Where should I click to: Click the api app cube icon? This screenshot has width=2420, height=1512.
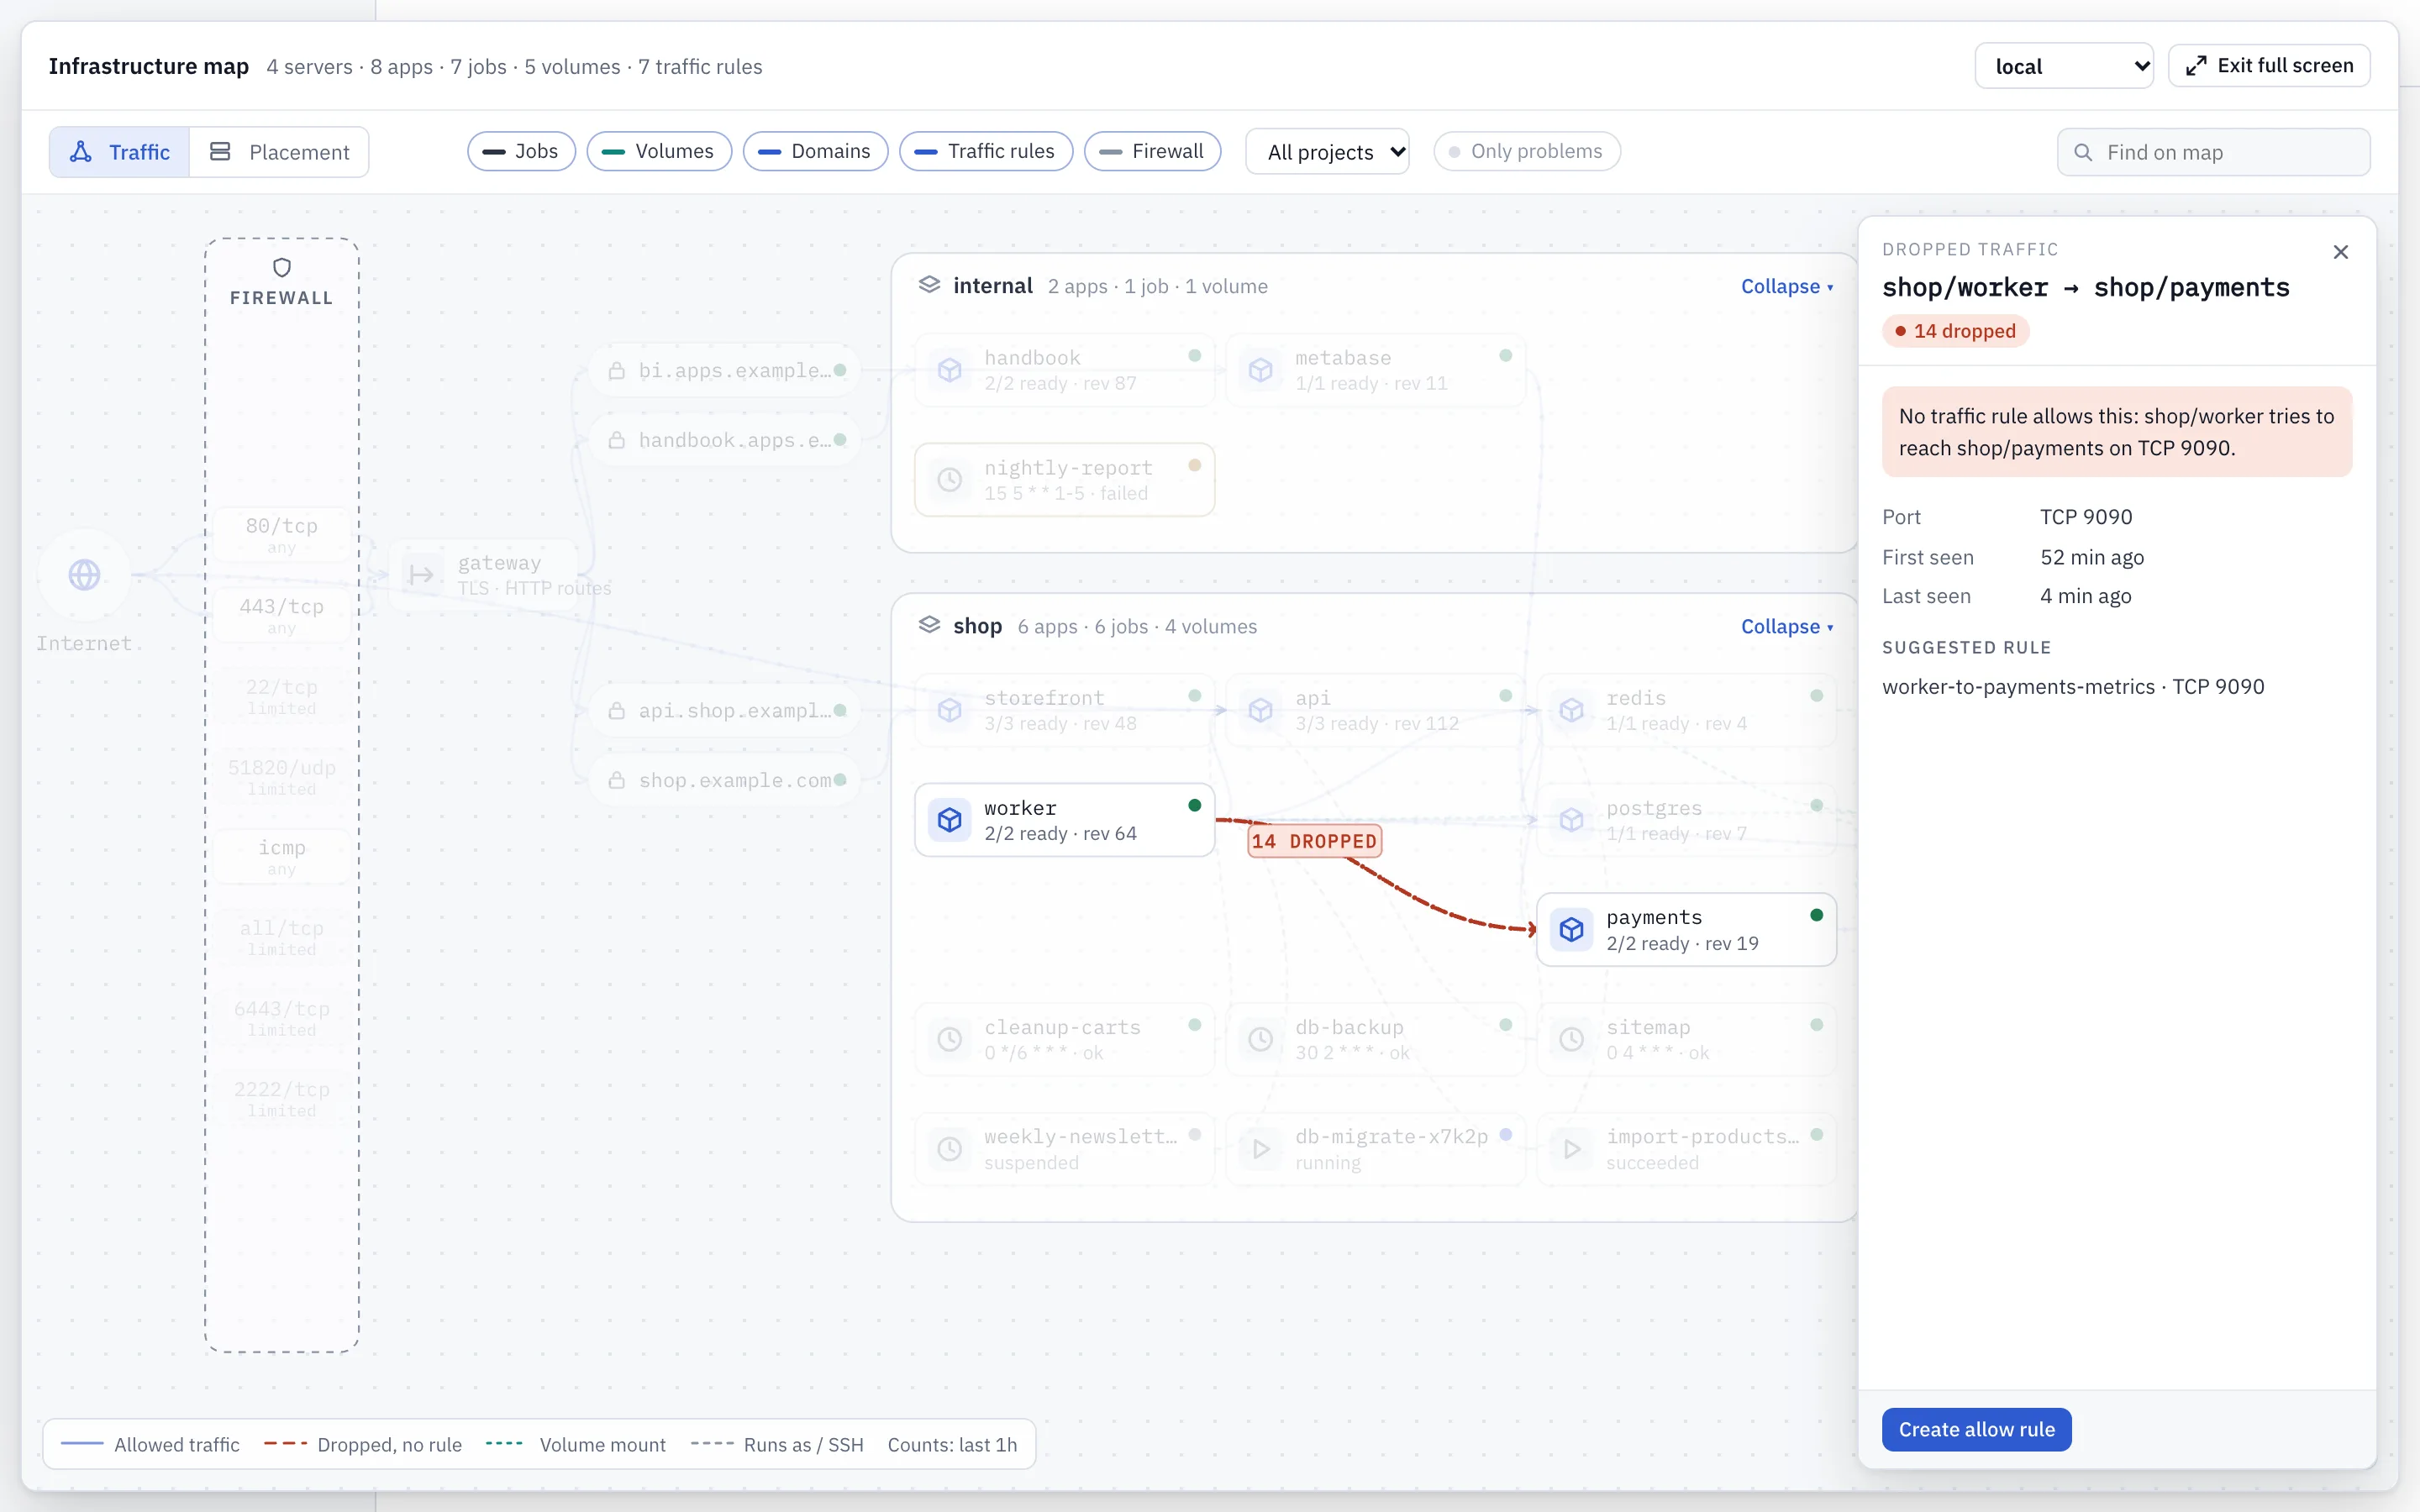1261,710
